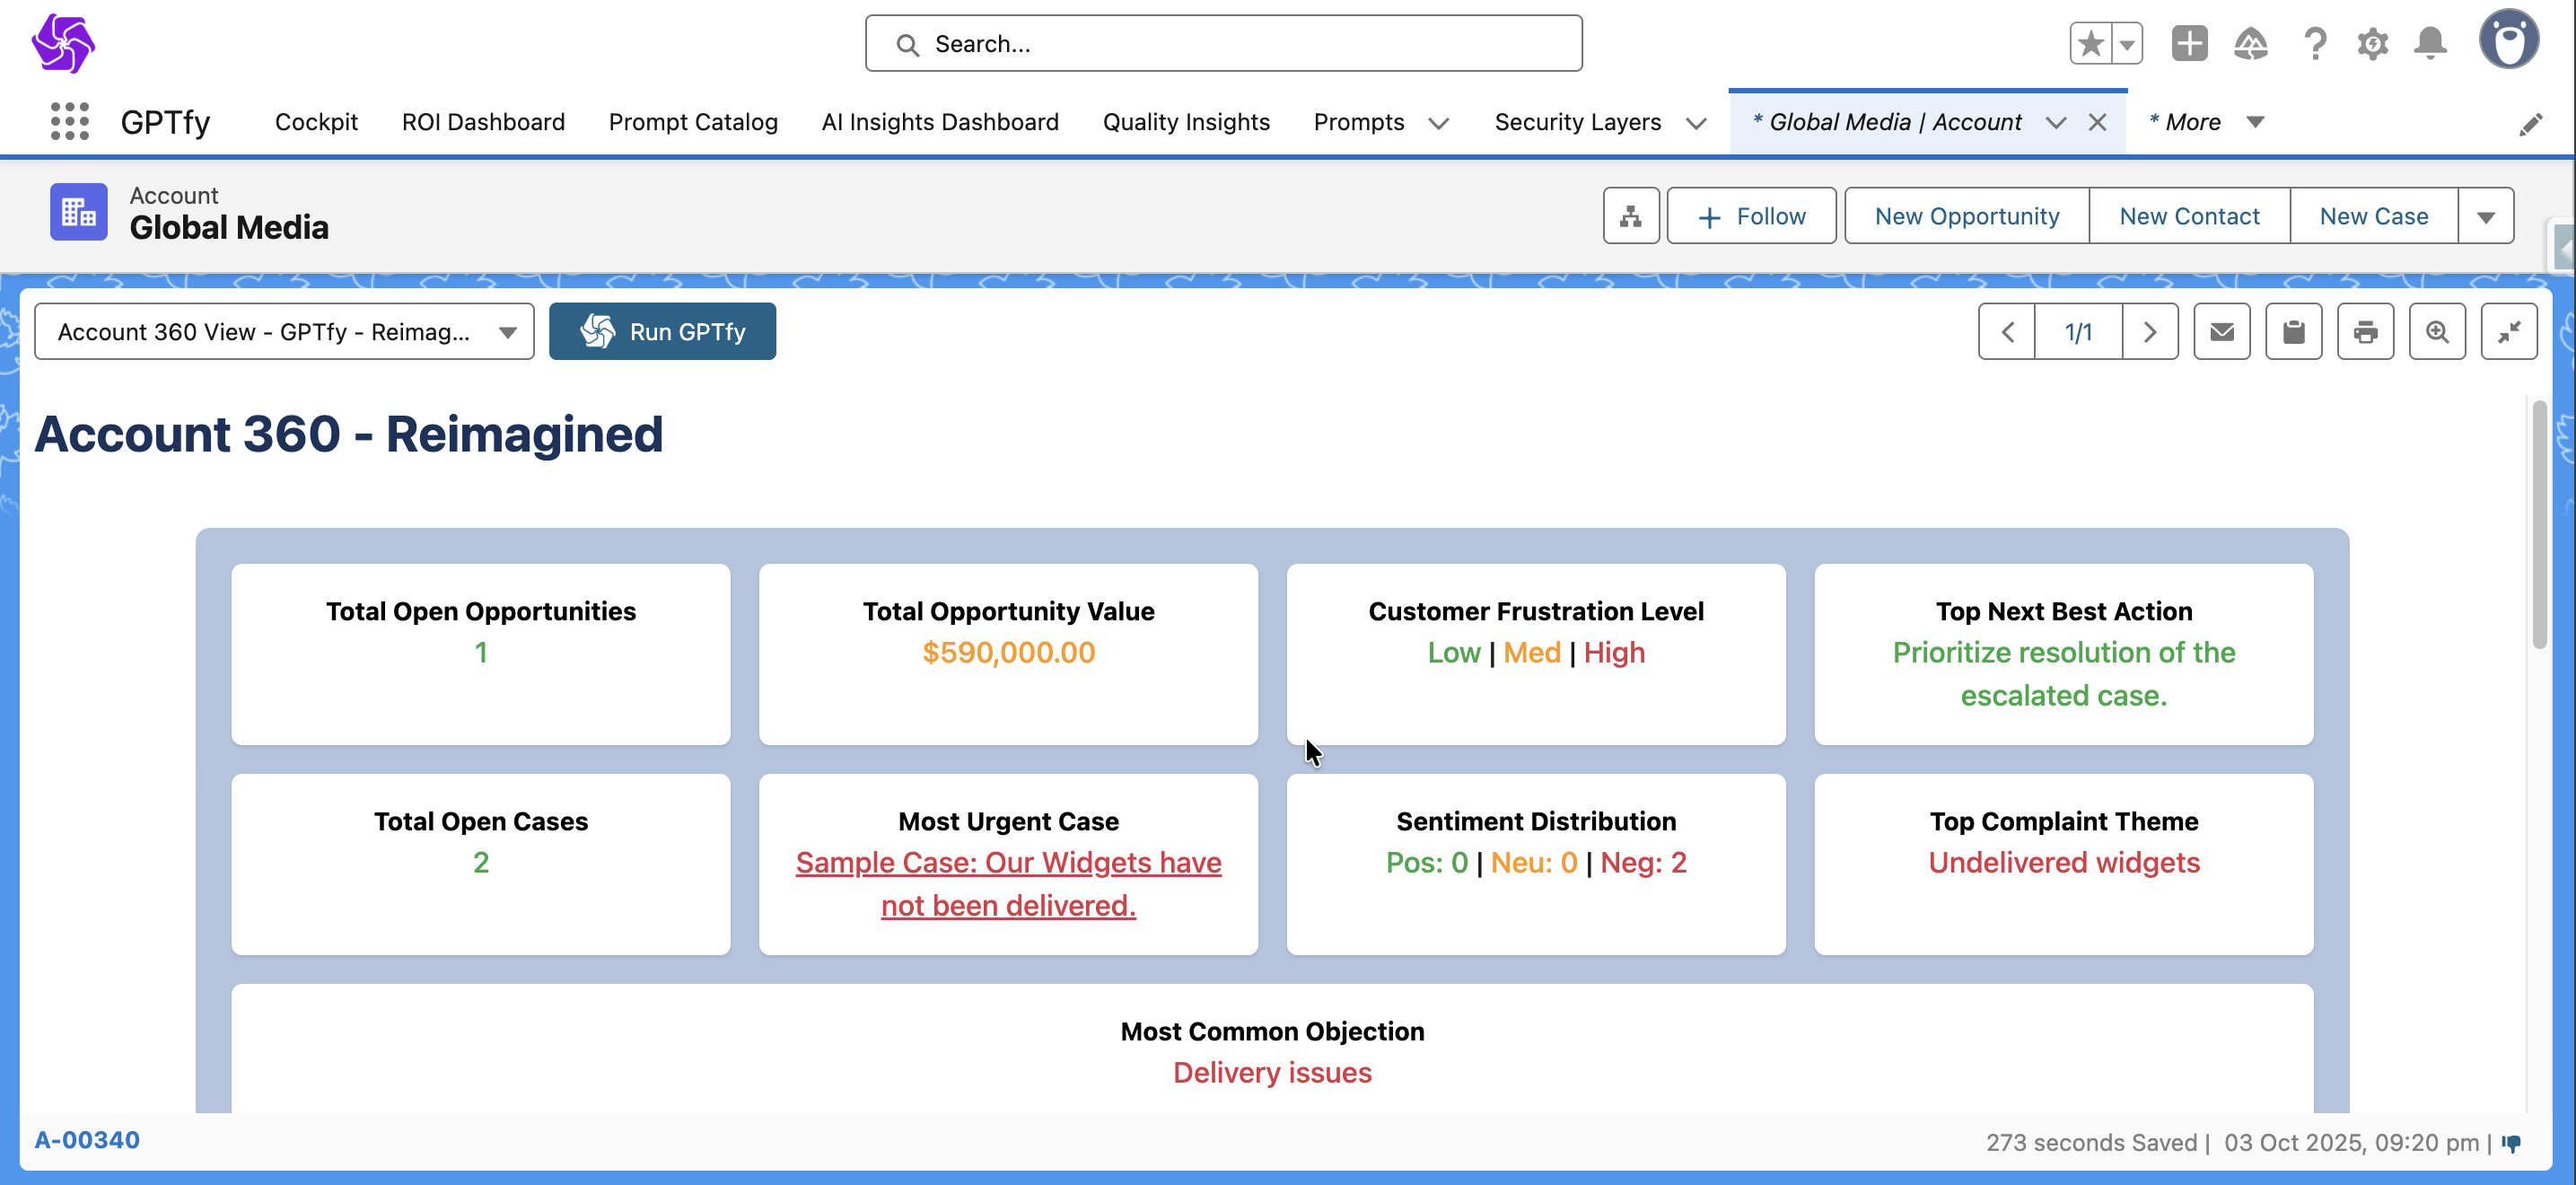Viewport: 2576px width, 1185px height.
Task: Open the more actions dropdown beside New Case
Action: (2485, 216)
